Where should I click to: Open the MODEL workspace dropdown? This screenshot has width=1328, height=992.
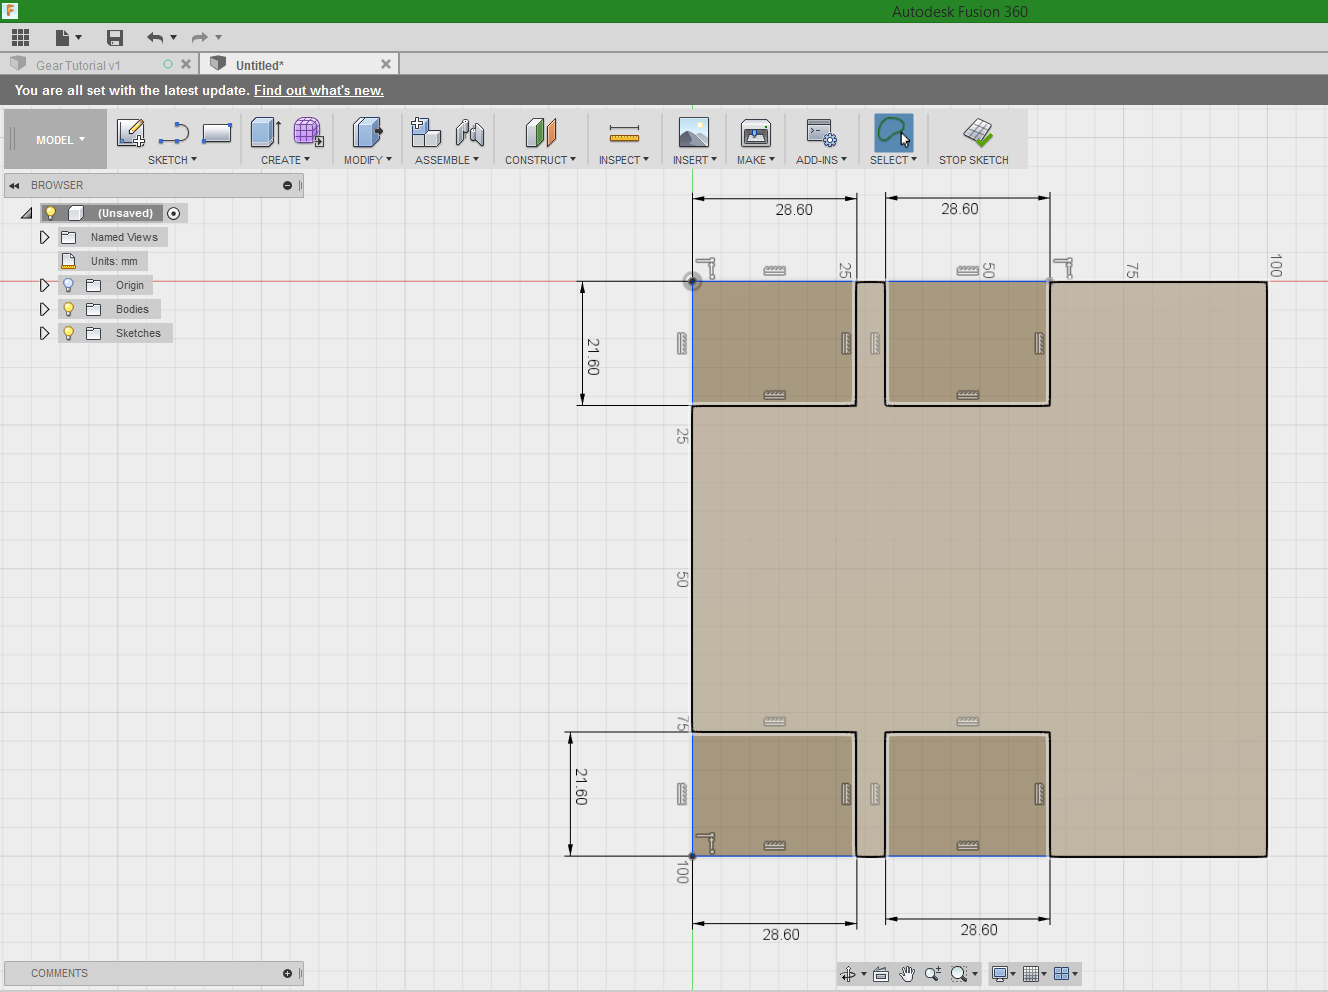point(60,140)
